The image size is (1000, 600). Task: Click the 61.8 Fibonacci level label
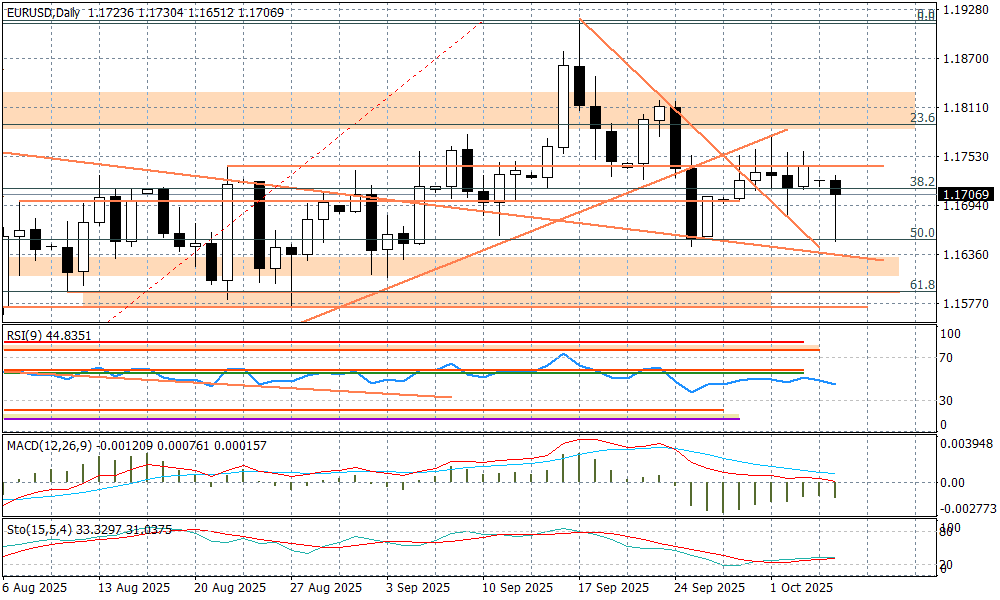tap(922, 285)
